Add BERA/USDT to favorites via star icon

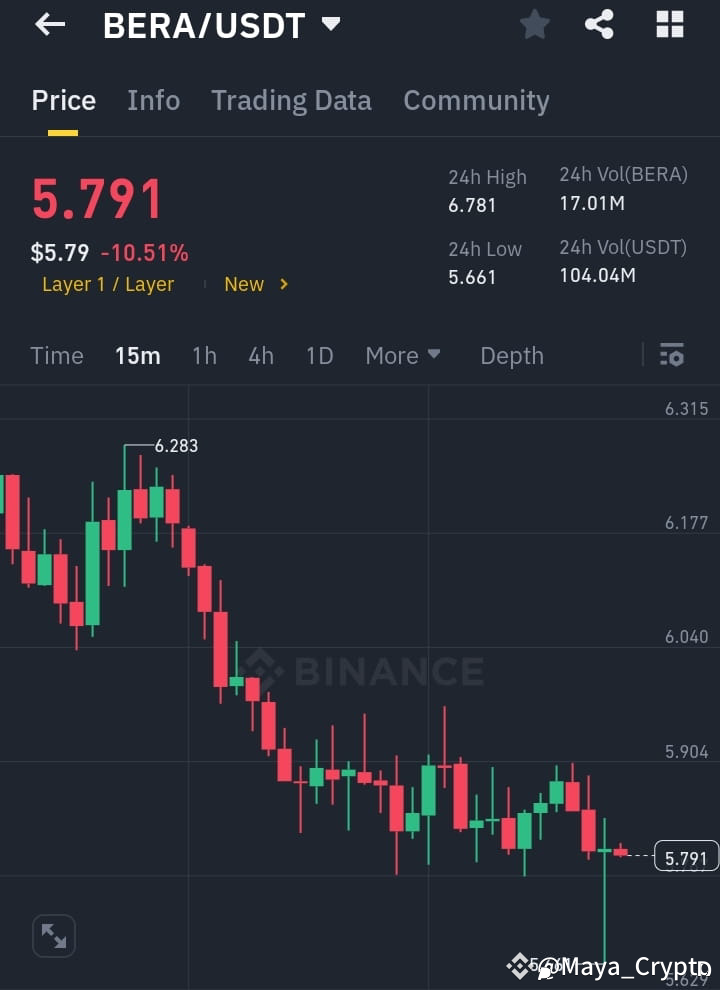point(534,24)
